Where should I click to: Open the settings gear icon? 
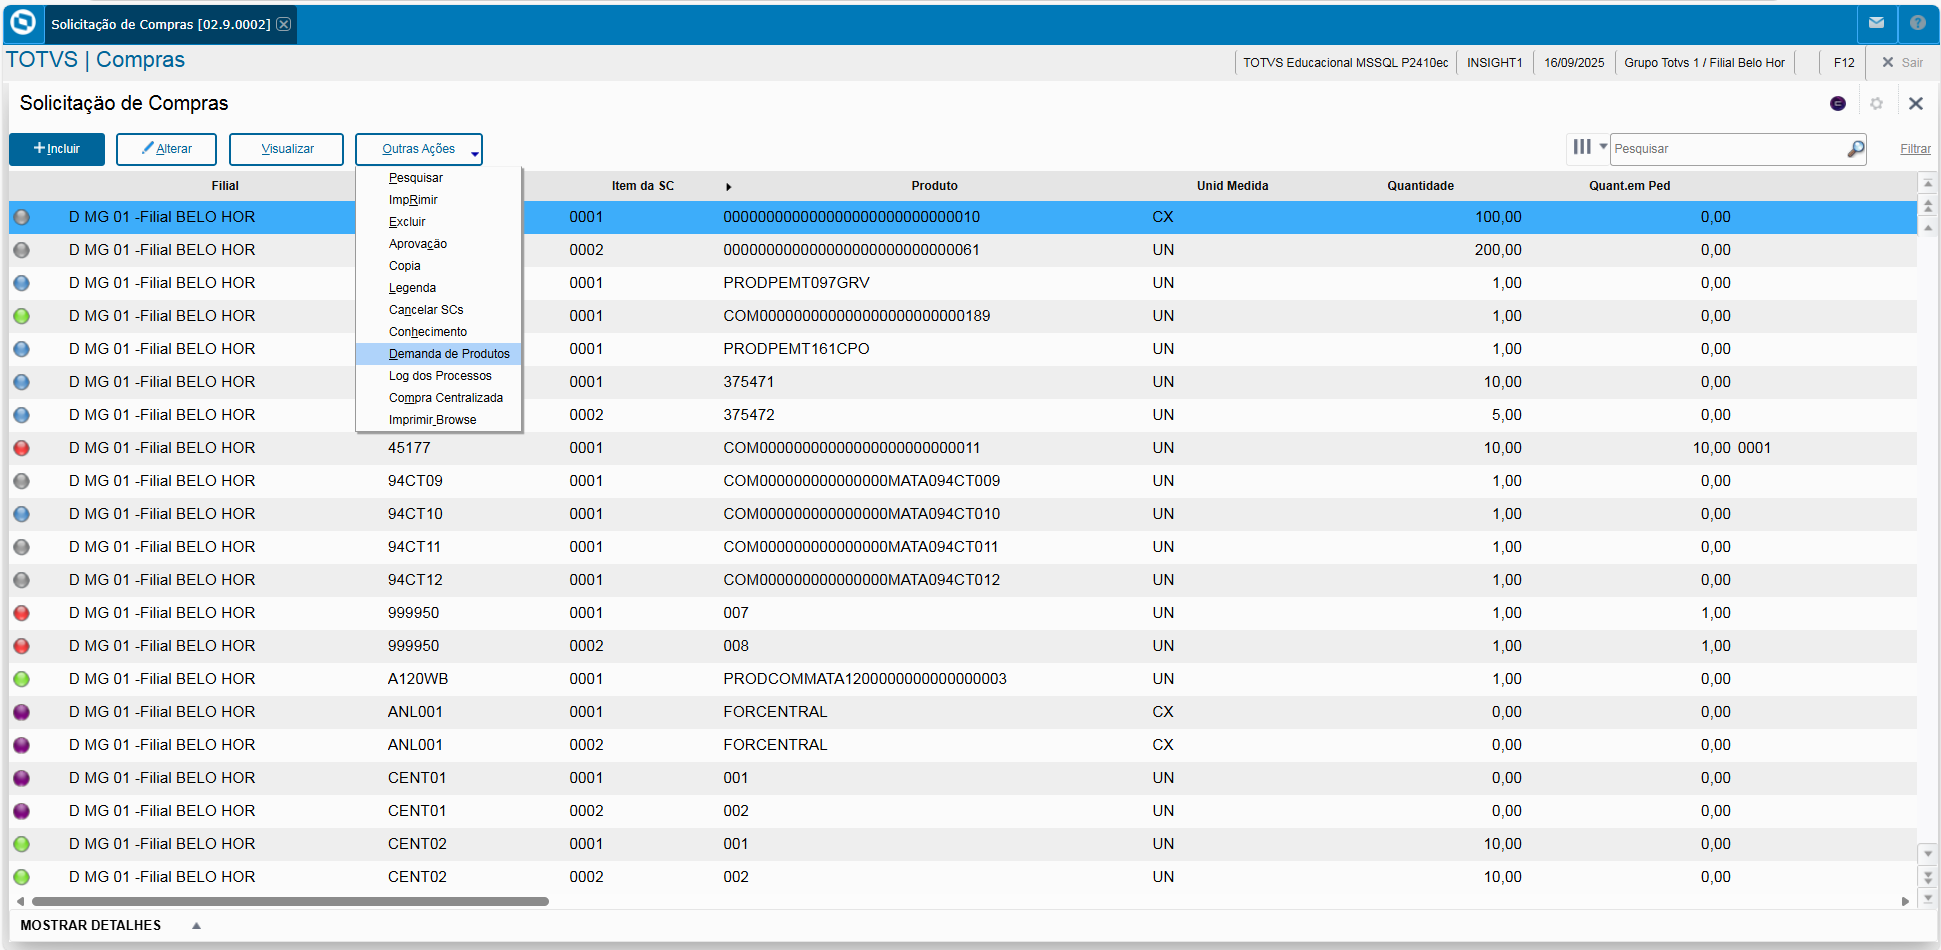click(x=1876, y=103)
